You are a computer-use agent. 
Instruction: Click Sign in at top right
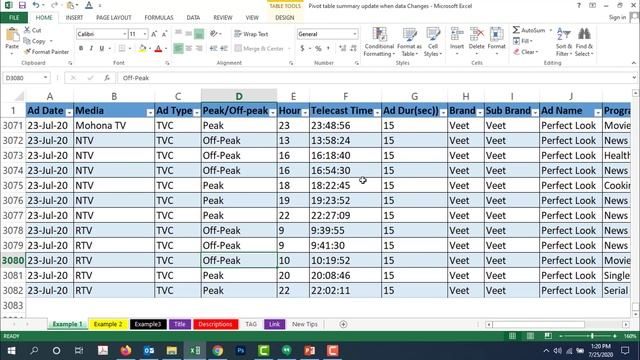pos(617,18)
